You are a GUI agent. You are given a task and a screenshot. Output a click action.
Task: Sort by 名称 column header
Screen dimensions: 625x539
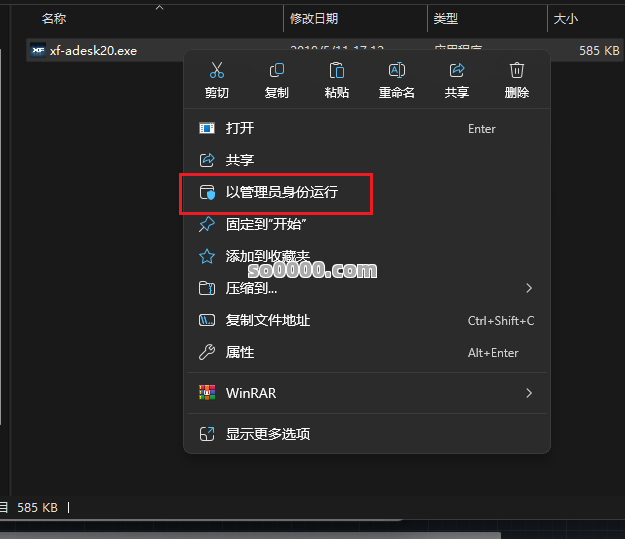(54, 19)
